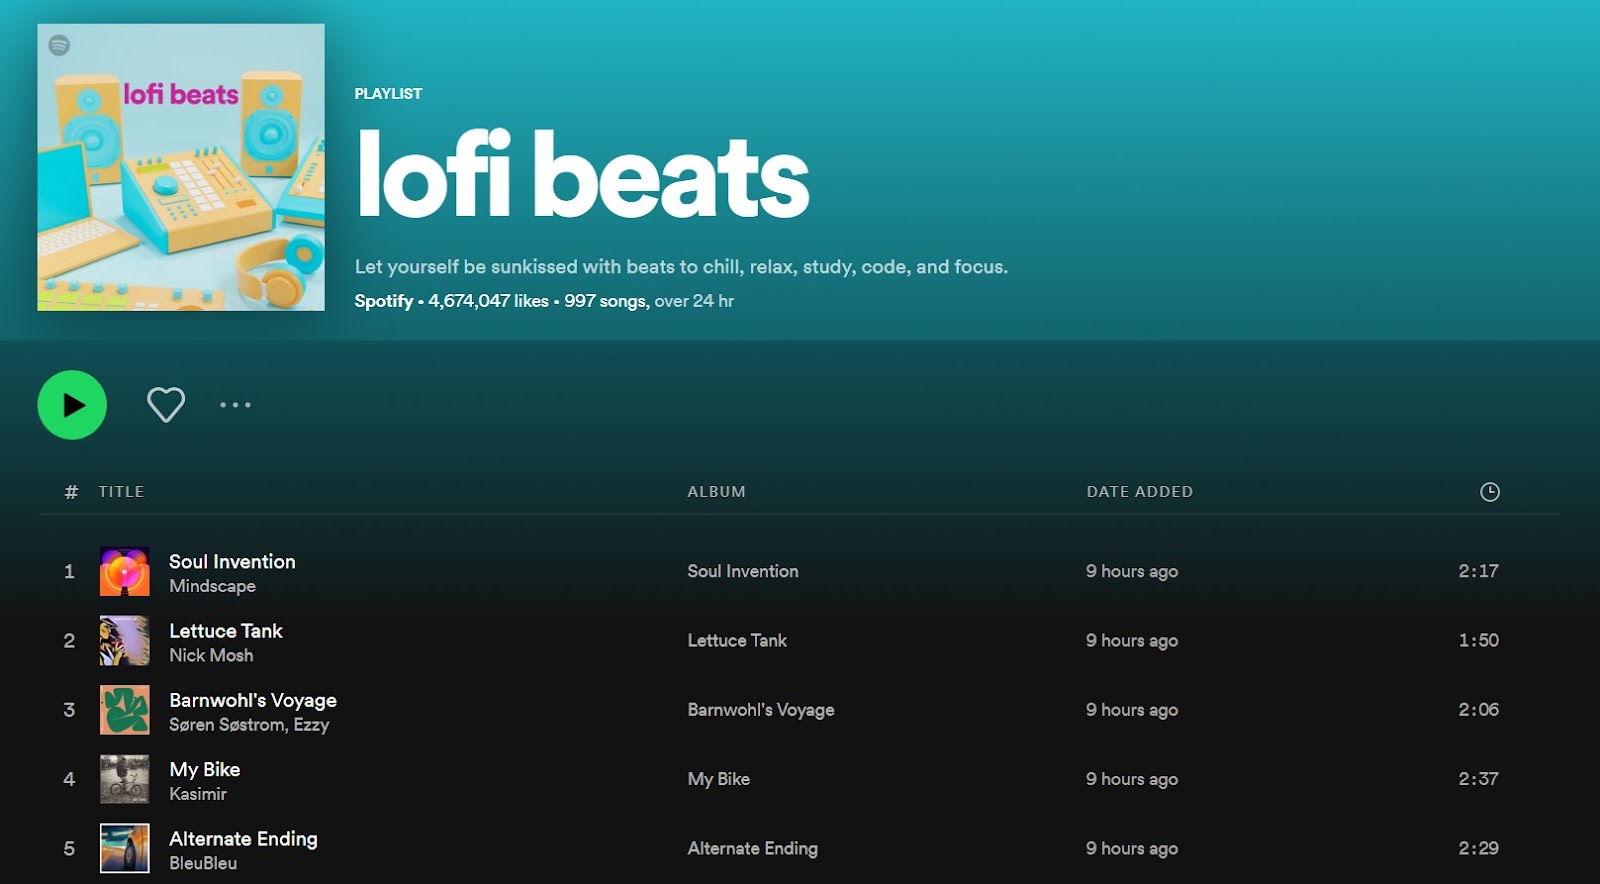The height and width of the screenshot is (884, 1600).
Task: Click the Soul Invention track title
Action: 232,561
